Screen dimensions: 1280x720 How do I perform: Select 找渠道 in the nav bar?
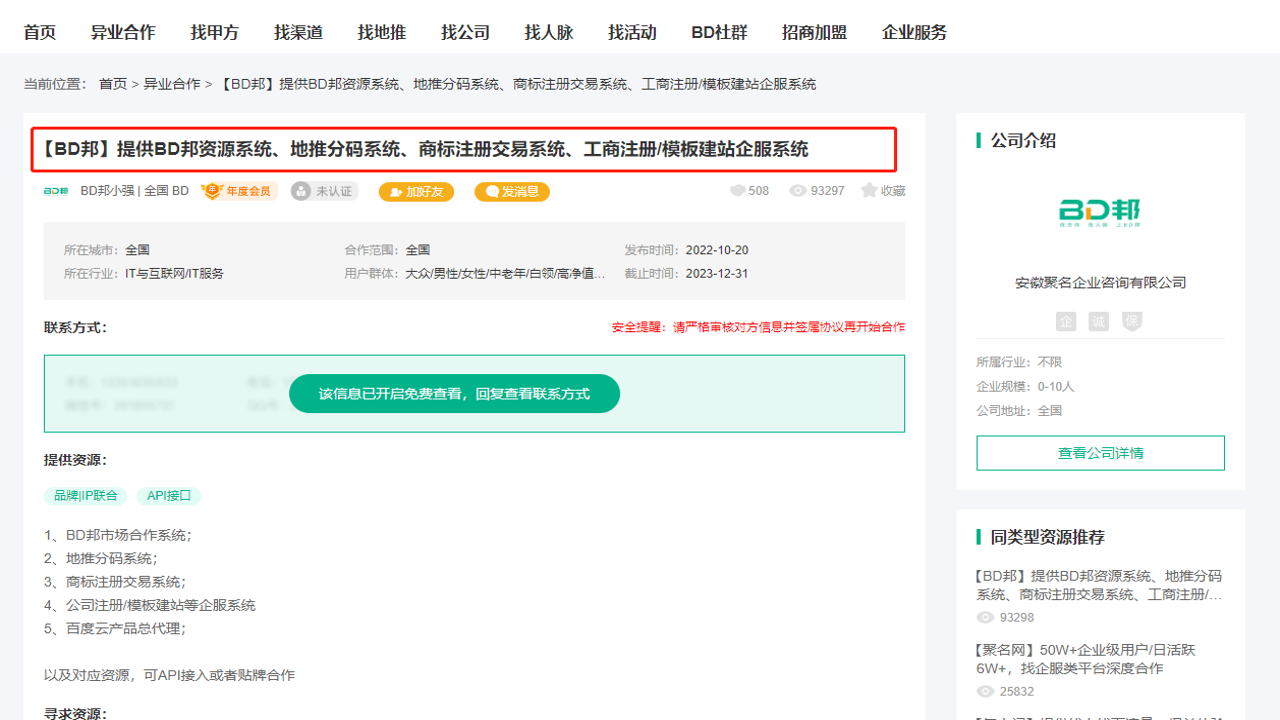299,32
